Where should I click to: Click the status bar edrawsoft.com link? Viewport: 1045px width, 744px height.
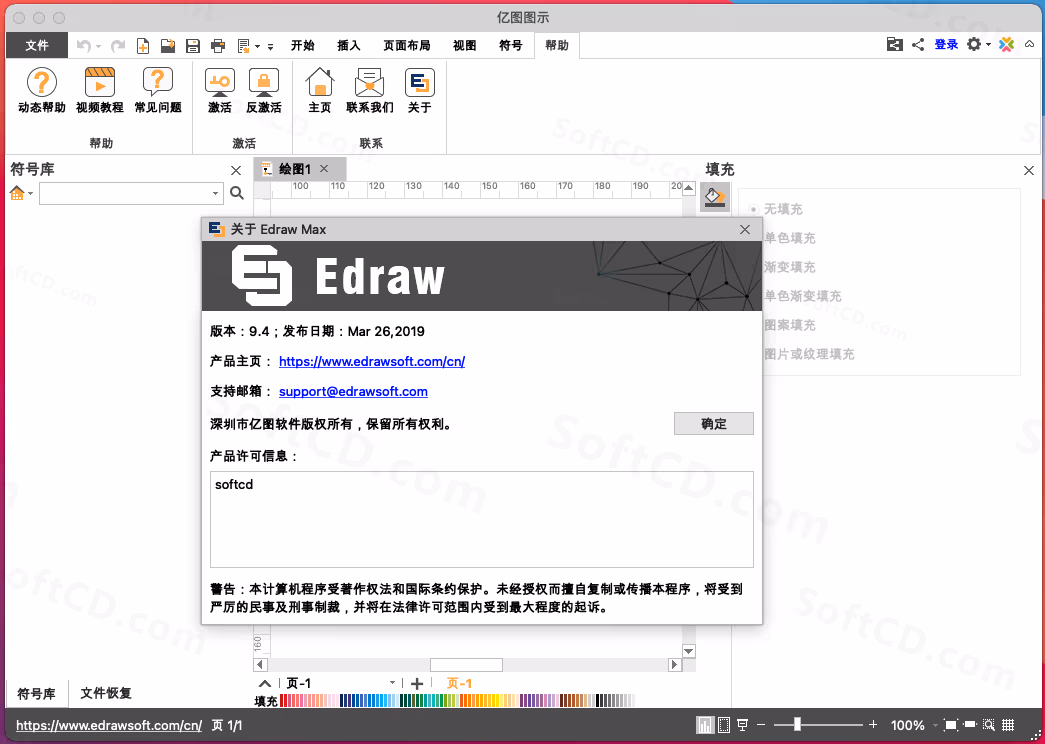109,725
